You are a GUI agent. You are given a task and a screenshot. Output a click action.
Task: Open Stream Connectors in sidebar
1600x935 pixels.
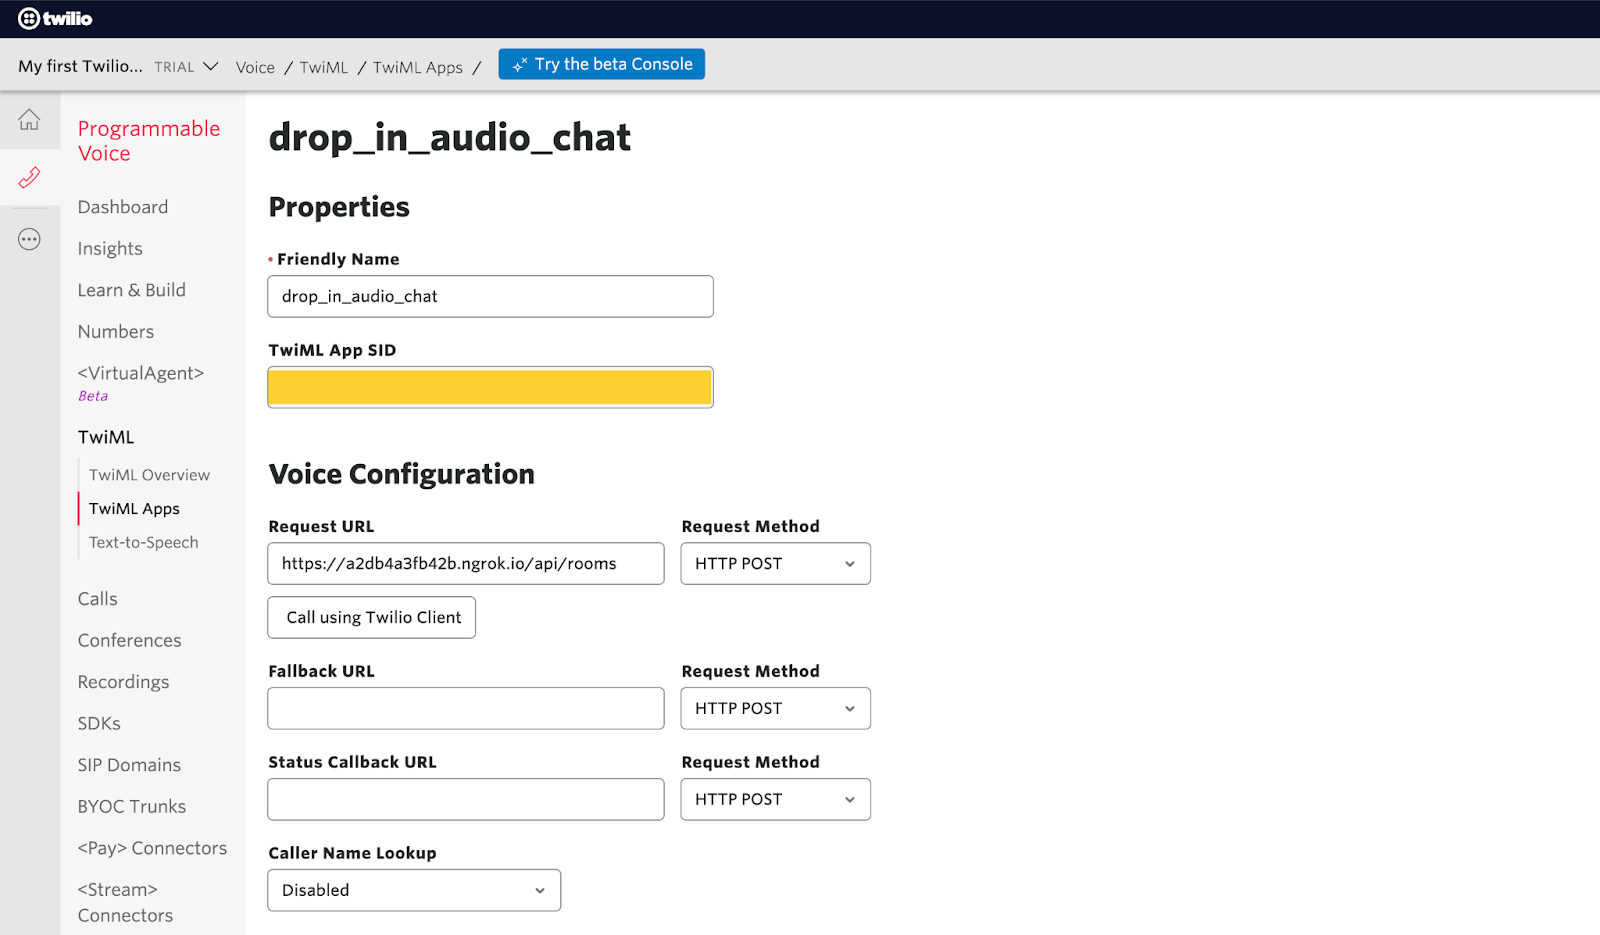(125, 903)
